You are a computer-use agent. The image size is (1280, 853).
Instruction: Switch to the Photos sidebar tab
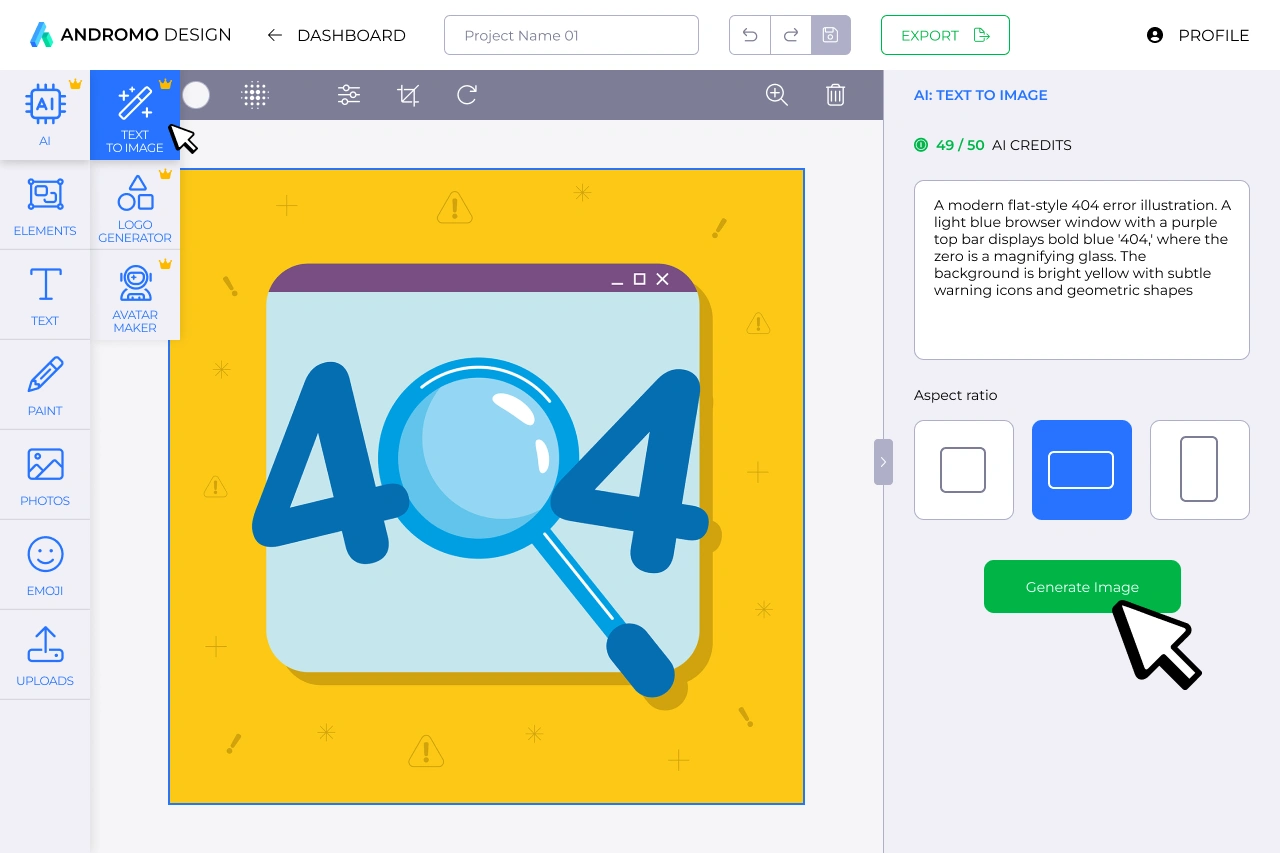[x=45, y=476]
